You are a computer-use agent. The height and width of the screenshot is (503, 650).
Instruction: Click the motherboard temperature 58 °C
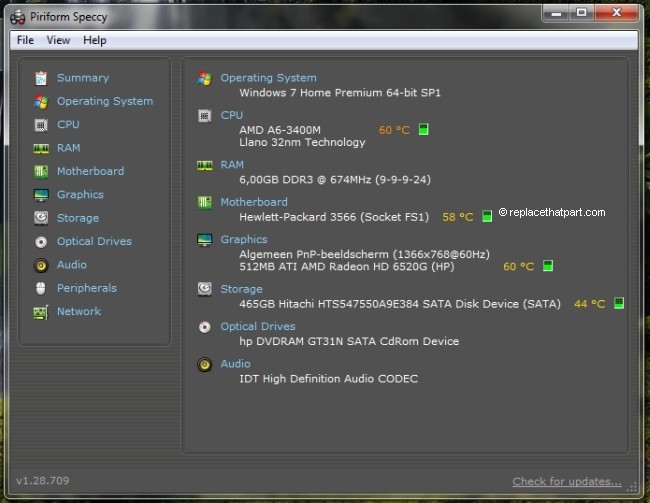pyautogui.click(x=458, y=217)
